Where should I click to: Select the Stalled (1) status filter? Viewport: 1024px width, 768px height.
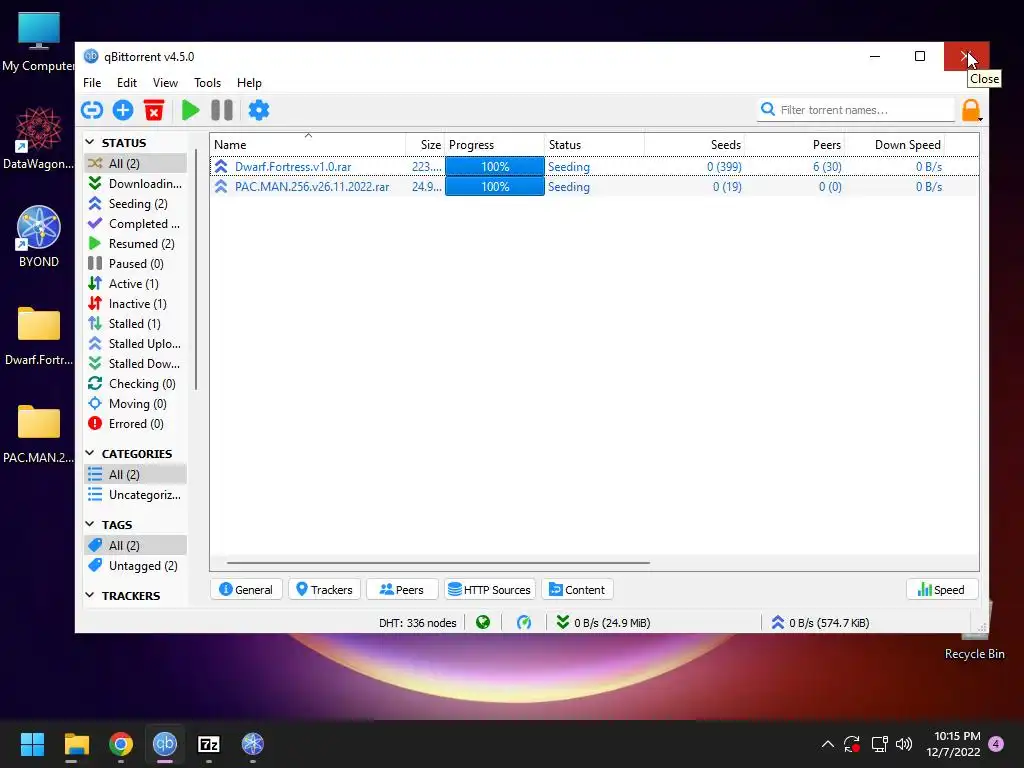[x=135, y=324]
